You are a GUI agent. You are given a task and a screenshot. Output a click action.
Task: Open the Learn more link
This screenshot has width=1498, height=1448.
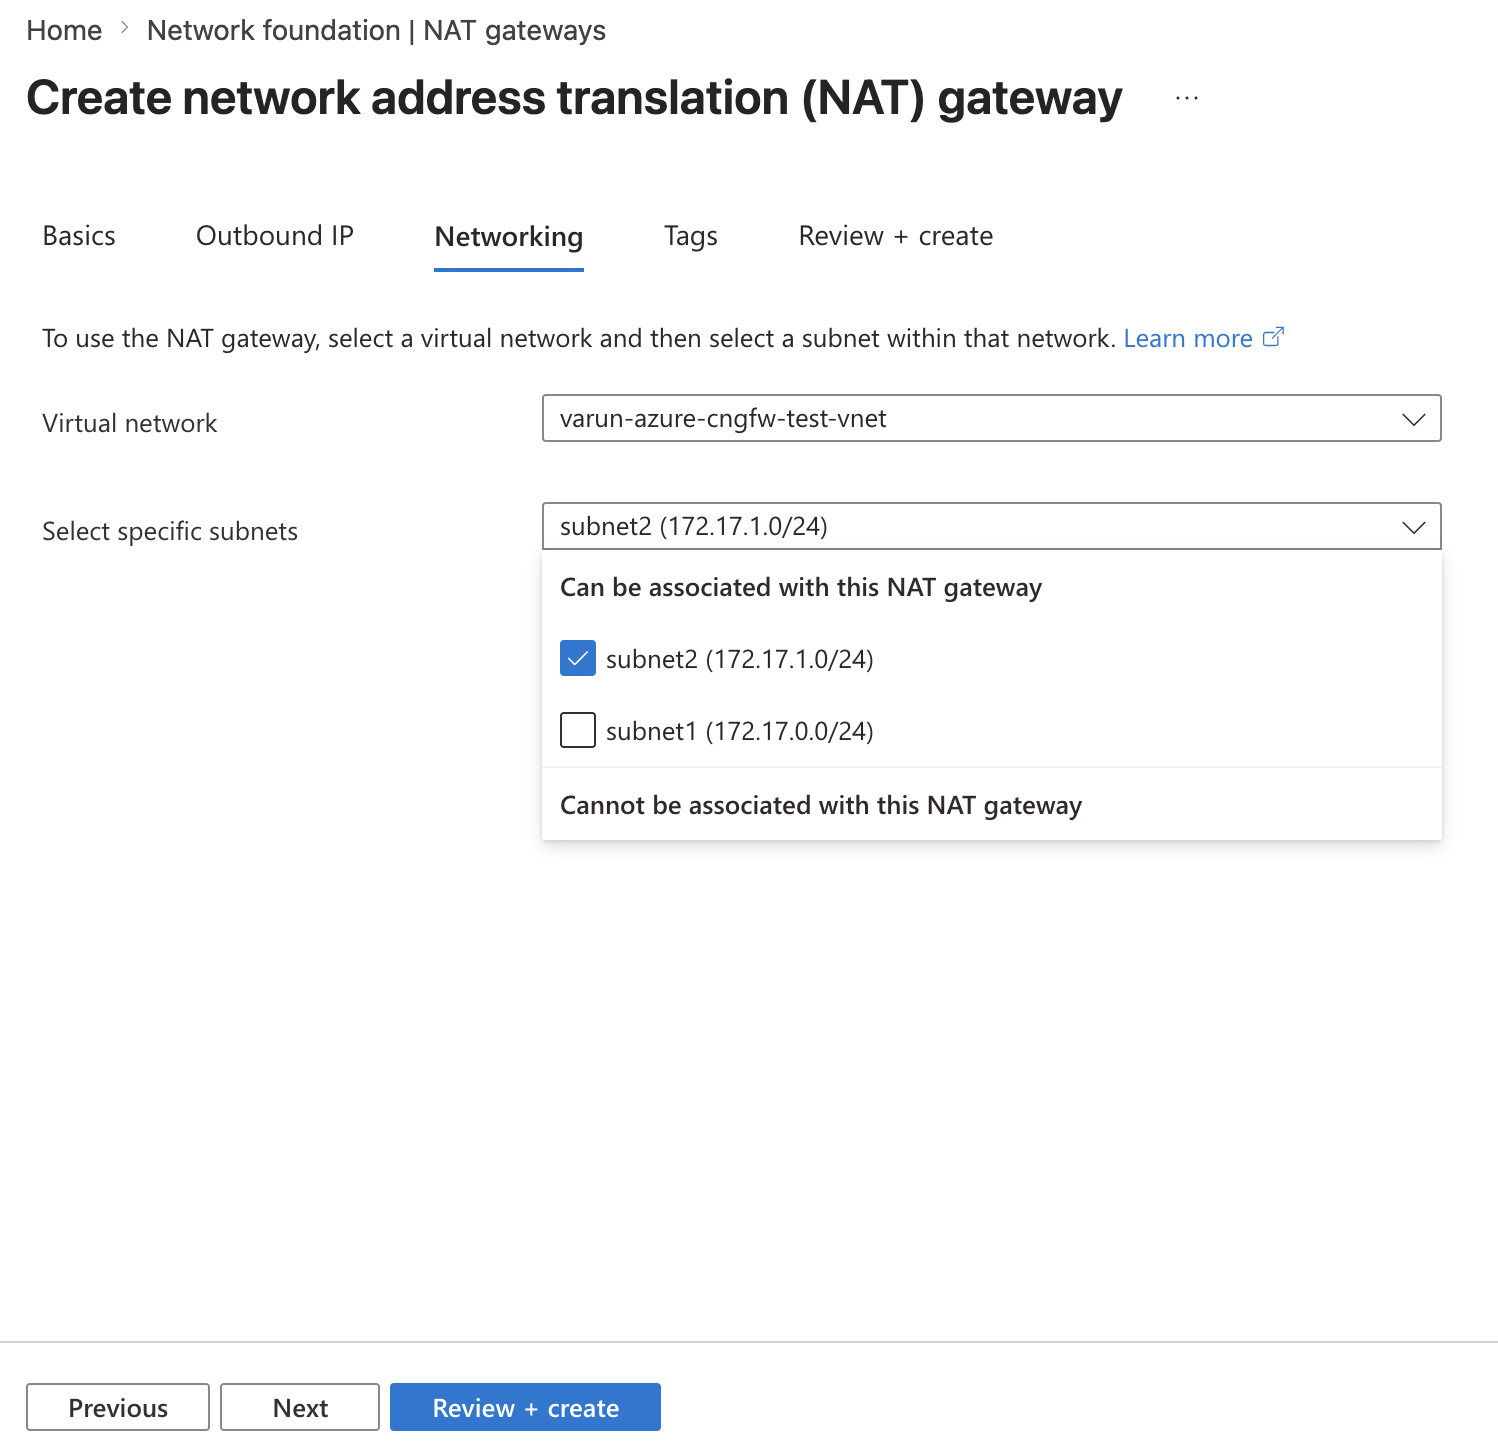click(x=1188, y=338)
